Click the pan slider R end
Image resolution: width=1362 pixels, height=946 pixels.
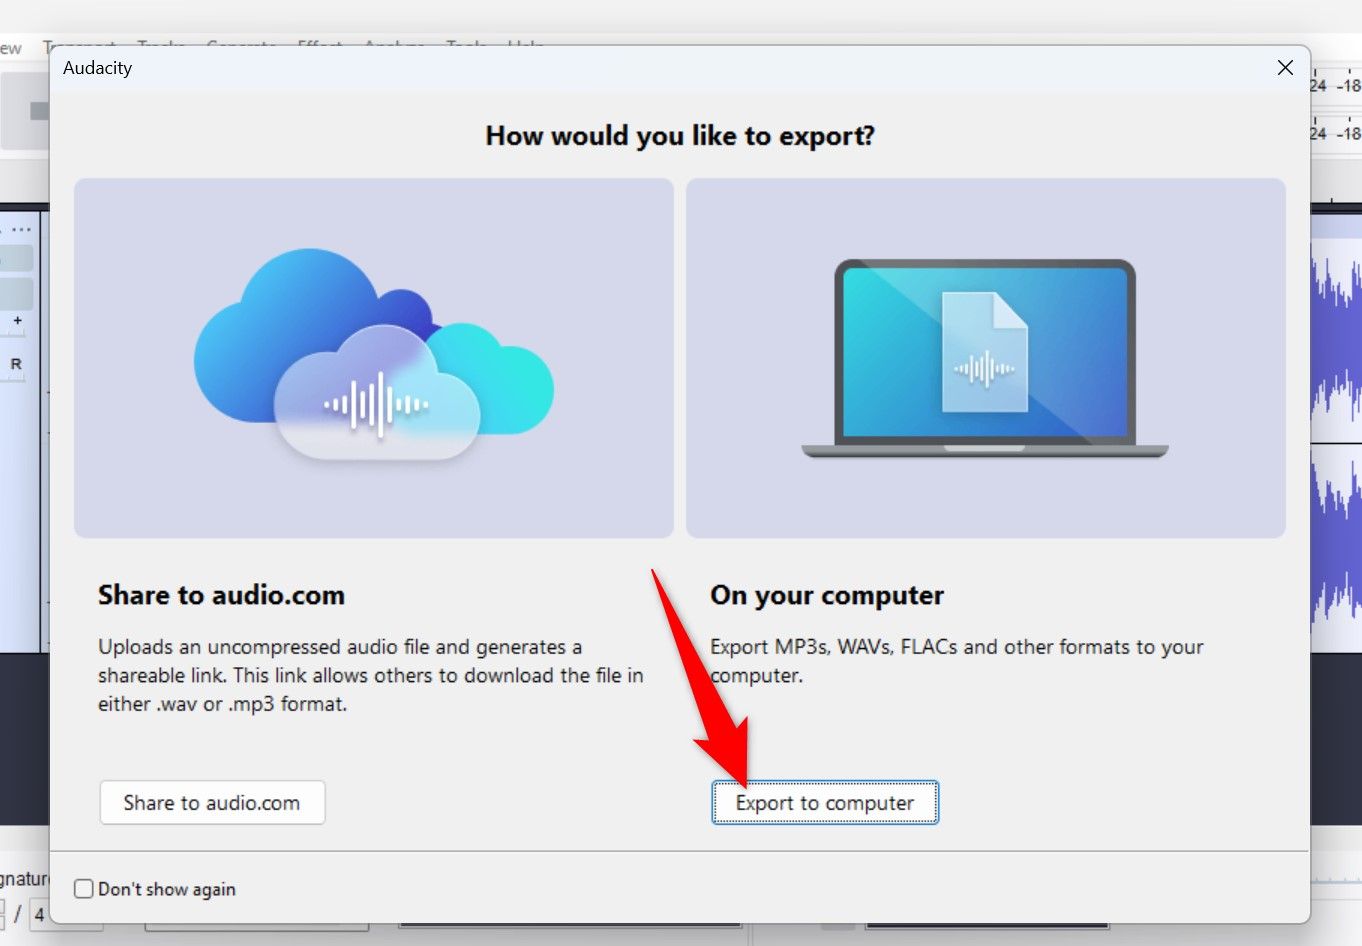tap(16, 364)
